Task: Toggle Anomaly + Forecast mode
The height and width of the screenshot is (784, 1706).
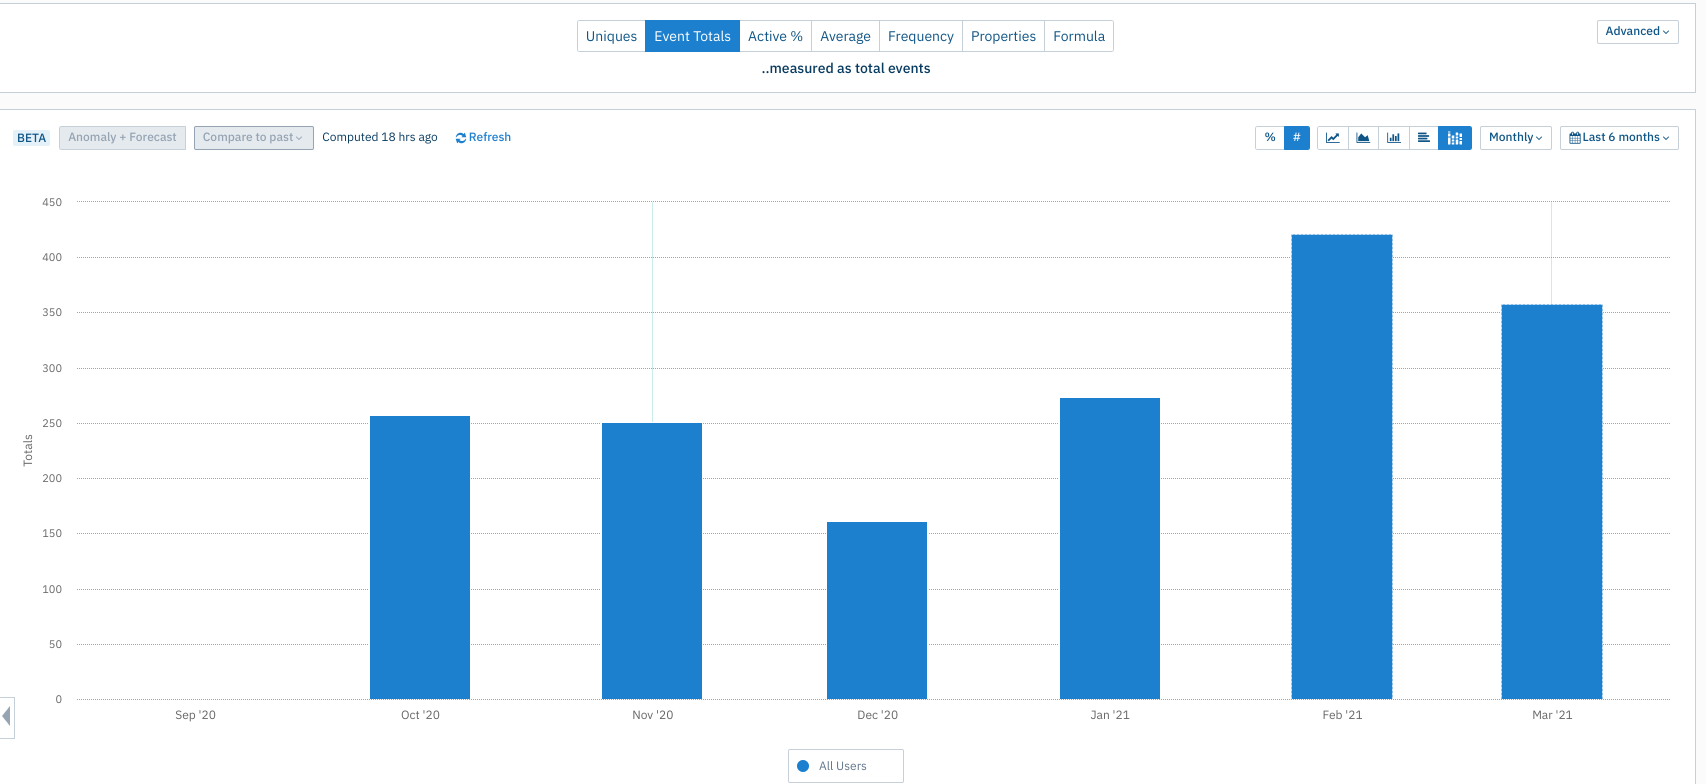Action: tap(122, 138)
